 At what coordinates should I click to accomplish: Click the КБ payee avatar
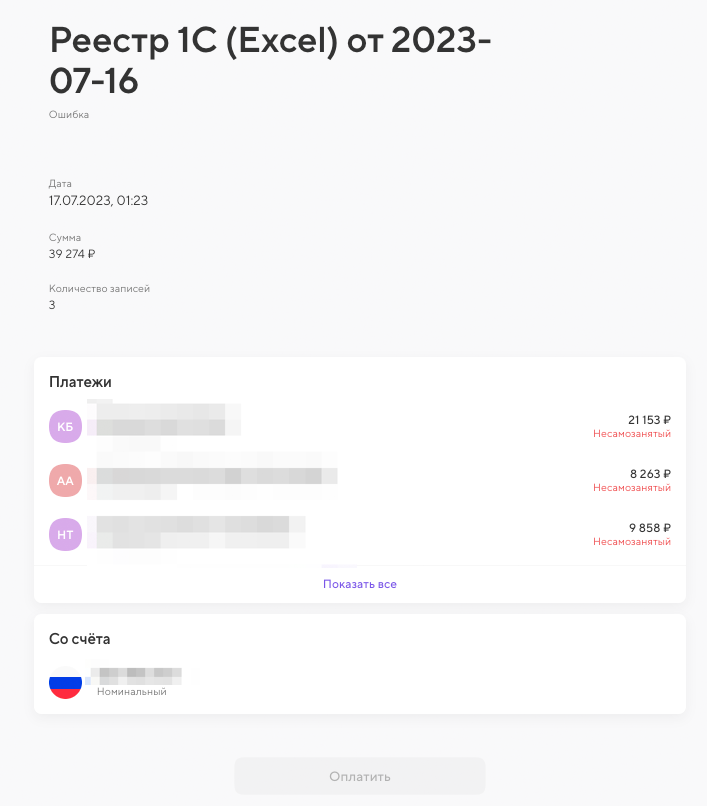click(65, 426)
